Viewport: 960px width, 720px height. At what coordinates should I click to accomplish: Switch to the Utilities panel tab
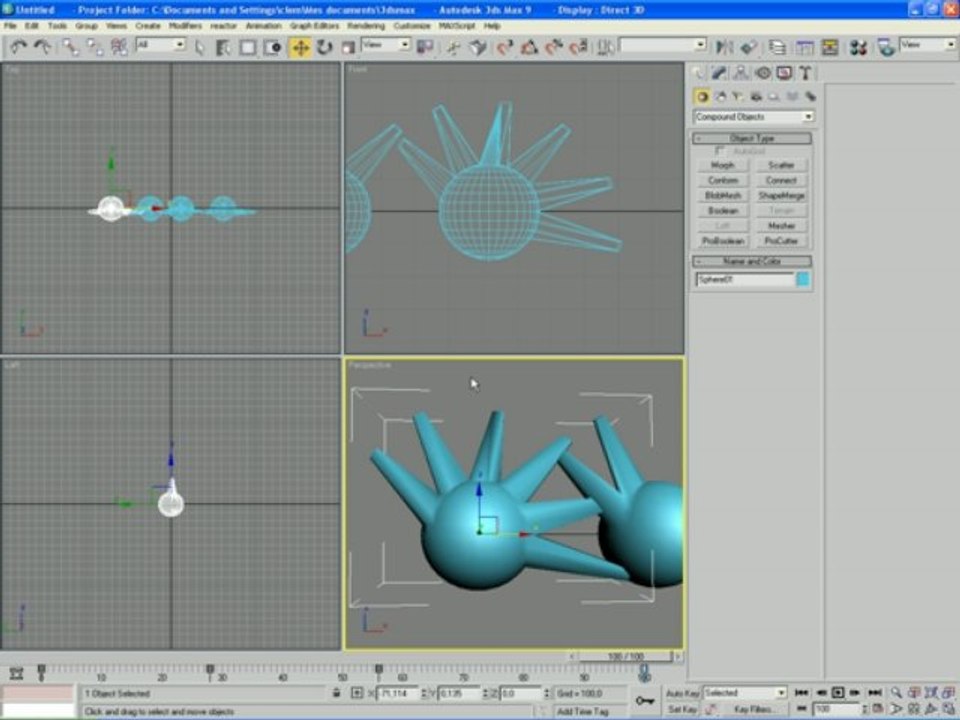(806, 73)
